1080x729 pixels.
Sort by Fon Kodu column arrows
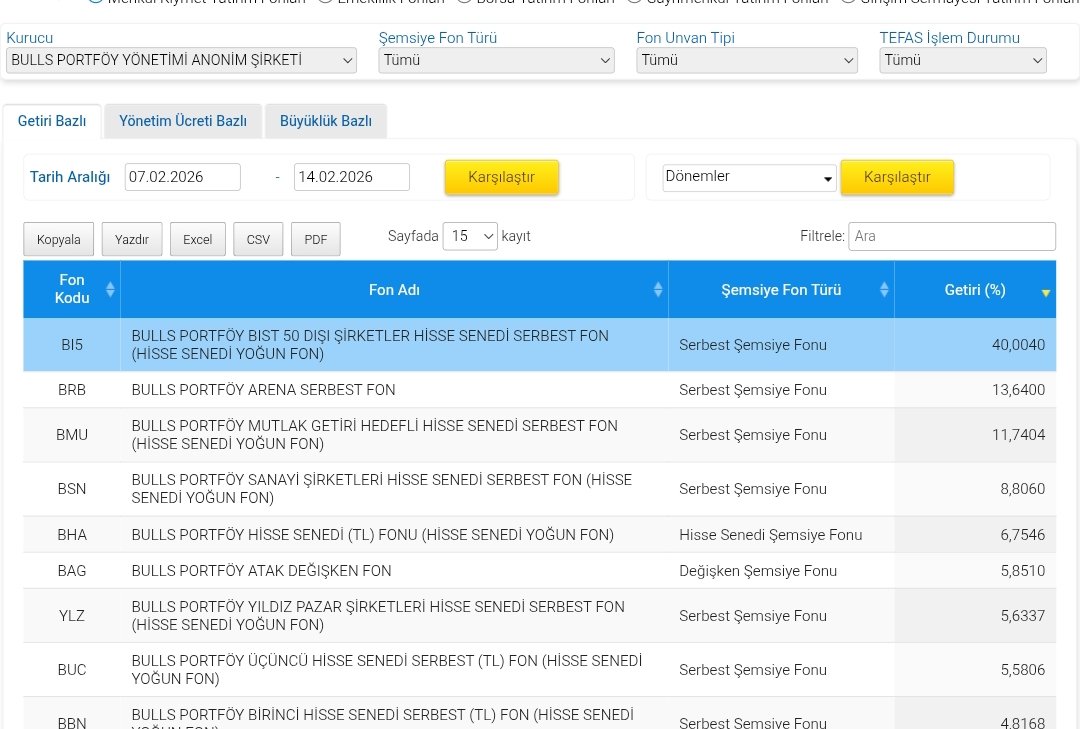pos(110,289)
